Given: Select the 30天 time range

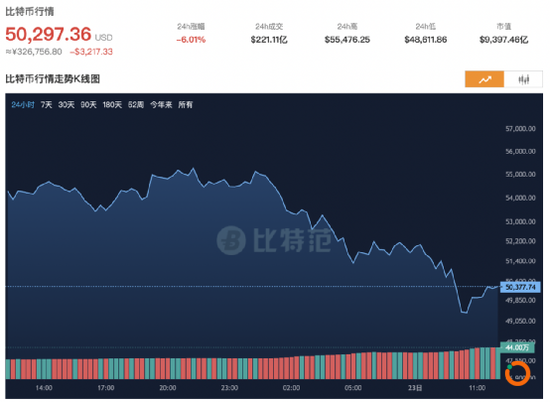Looking at the screenshot, I should point(66,105).
